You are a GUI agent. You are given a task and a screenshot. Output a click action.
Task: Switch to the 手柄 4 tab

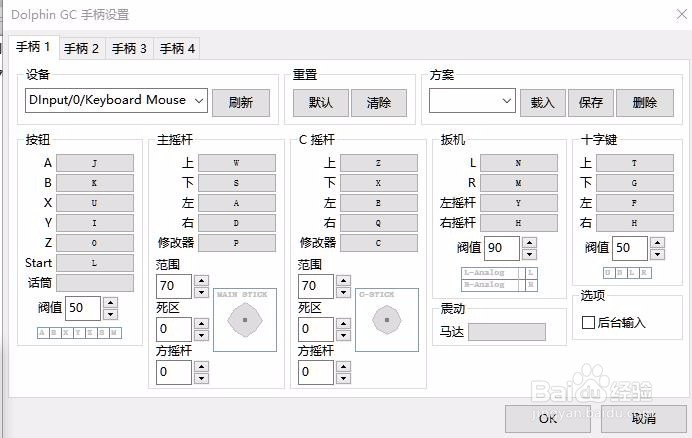pyautogui.click(x=177, y=48)
